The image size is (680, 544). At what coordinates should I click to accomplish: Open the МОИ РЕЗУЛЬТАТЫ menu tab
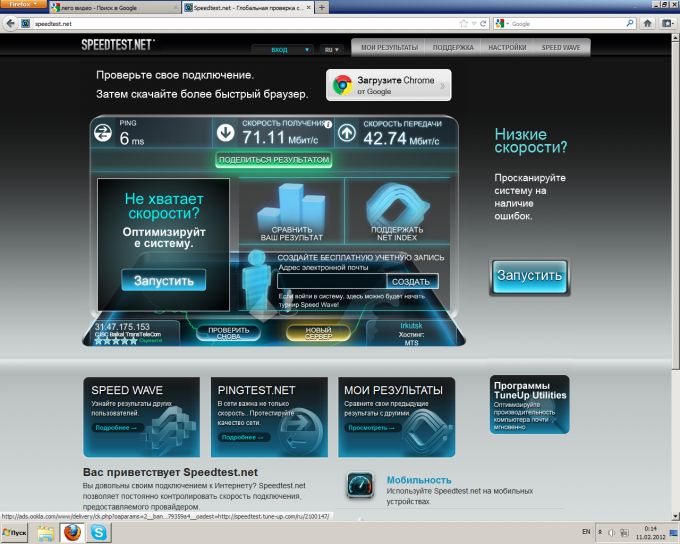pos(389,48)
